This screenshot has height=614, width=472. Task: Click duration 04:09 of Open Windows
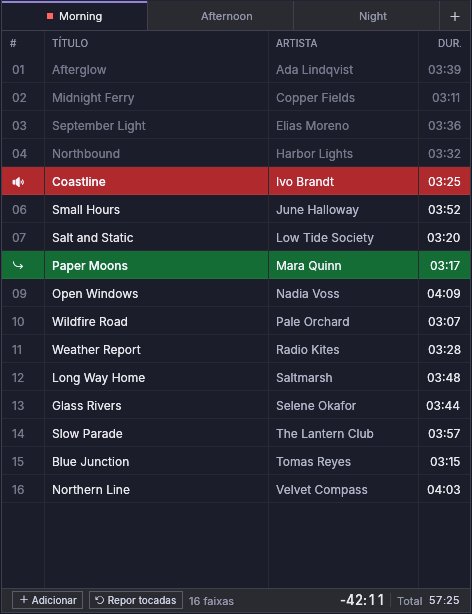444,294
